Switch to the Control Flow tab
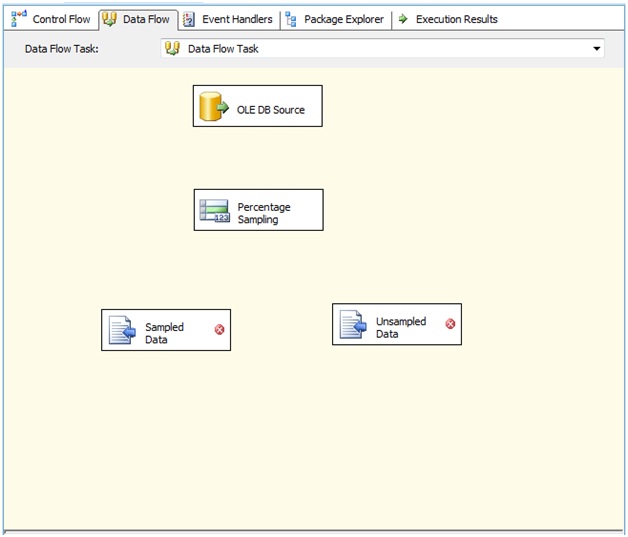 tap(51, 19)
